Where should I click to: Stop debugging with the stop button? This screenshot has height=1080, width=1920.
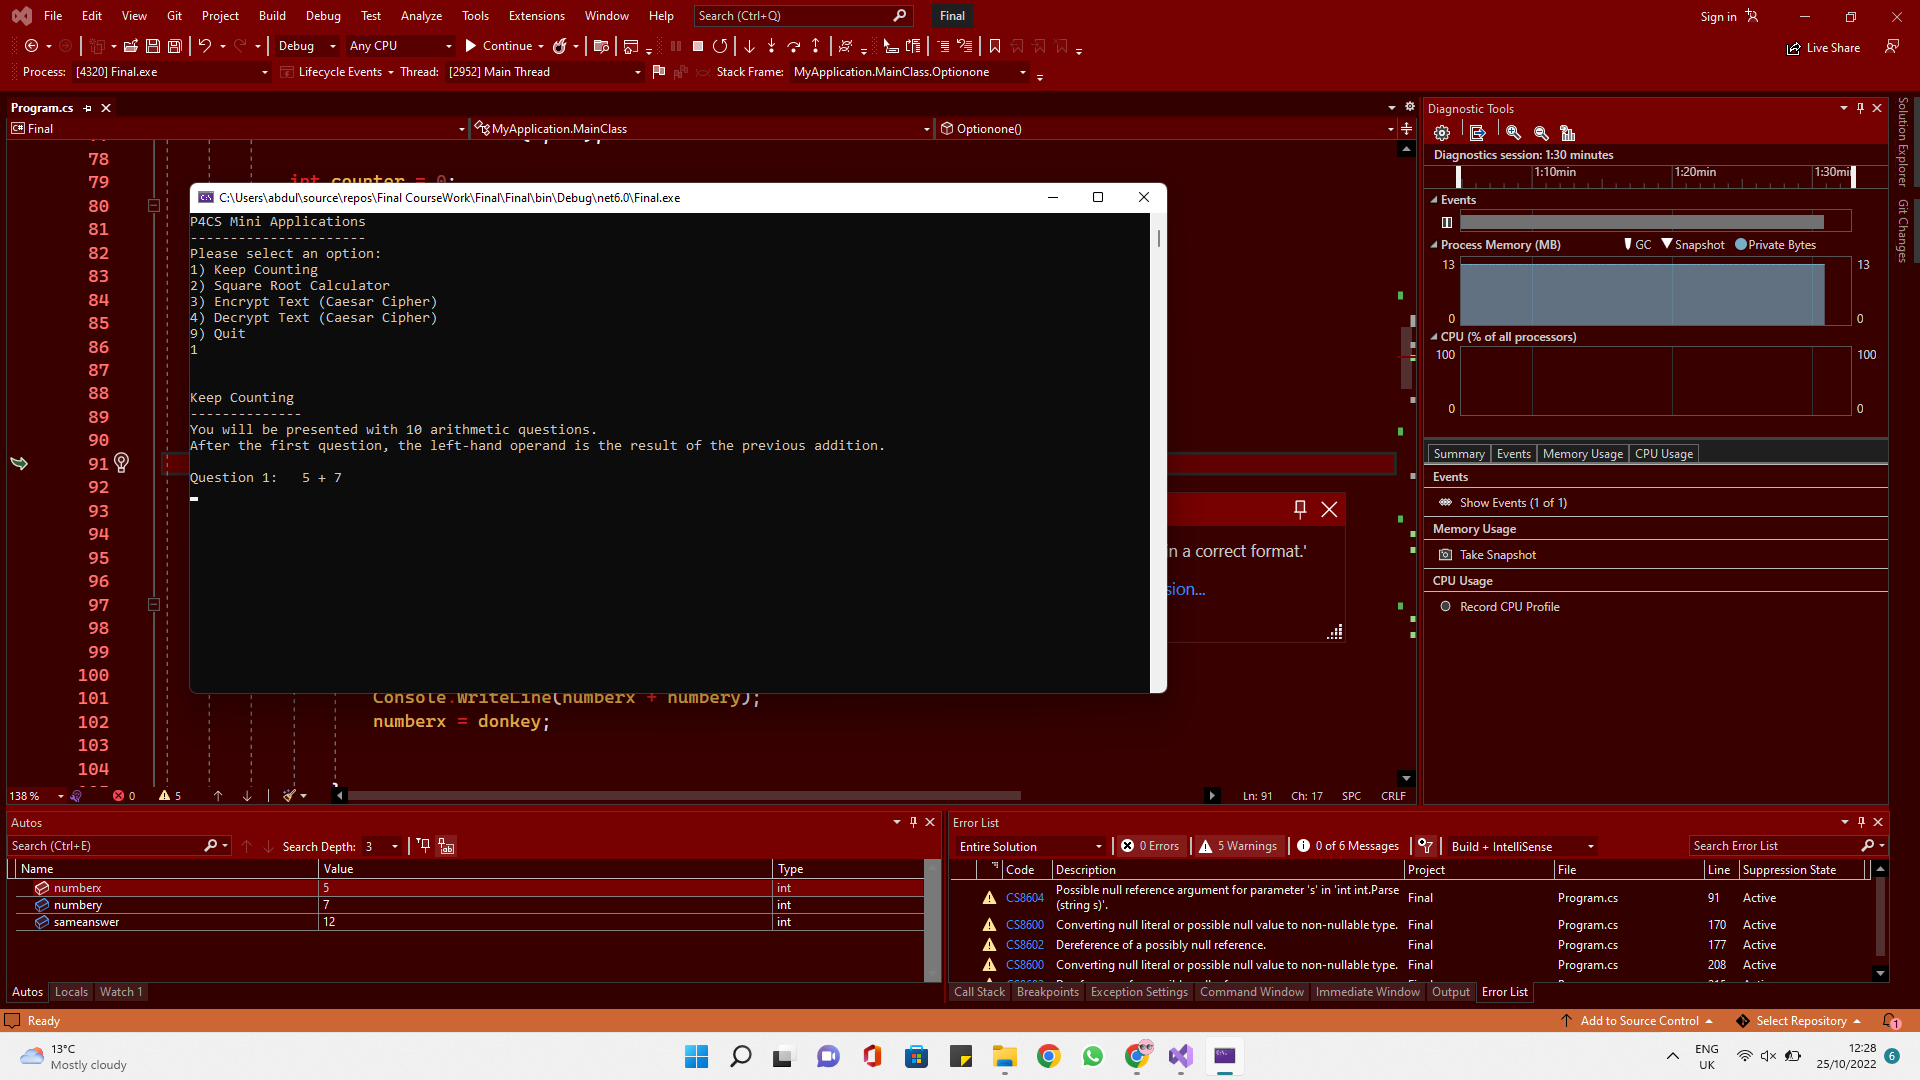click(698, 46)
